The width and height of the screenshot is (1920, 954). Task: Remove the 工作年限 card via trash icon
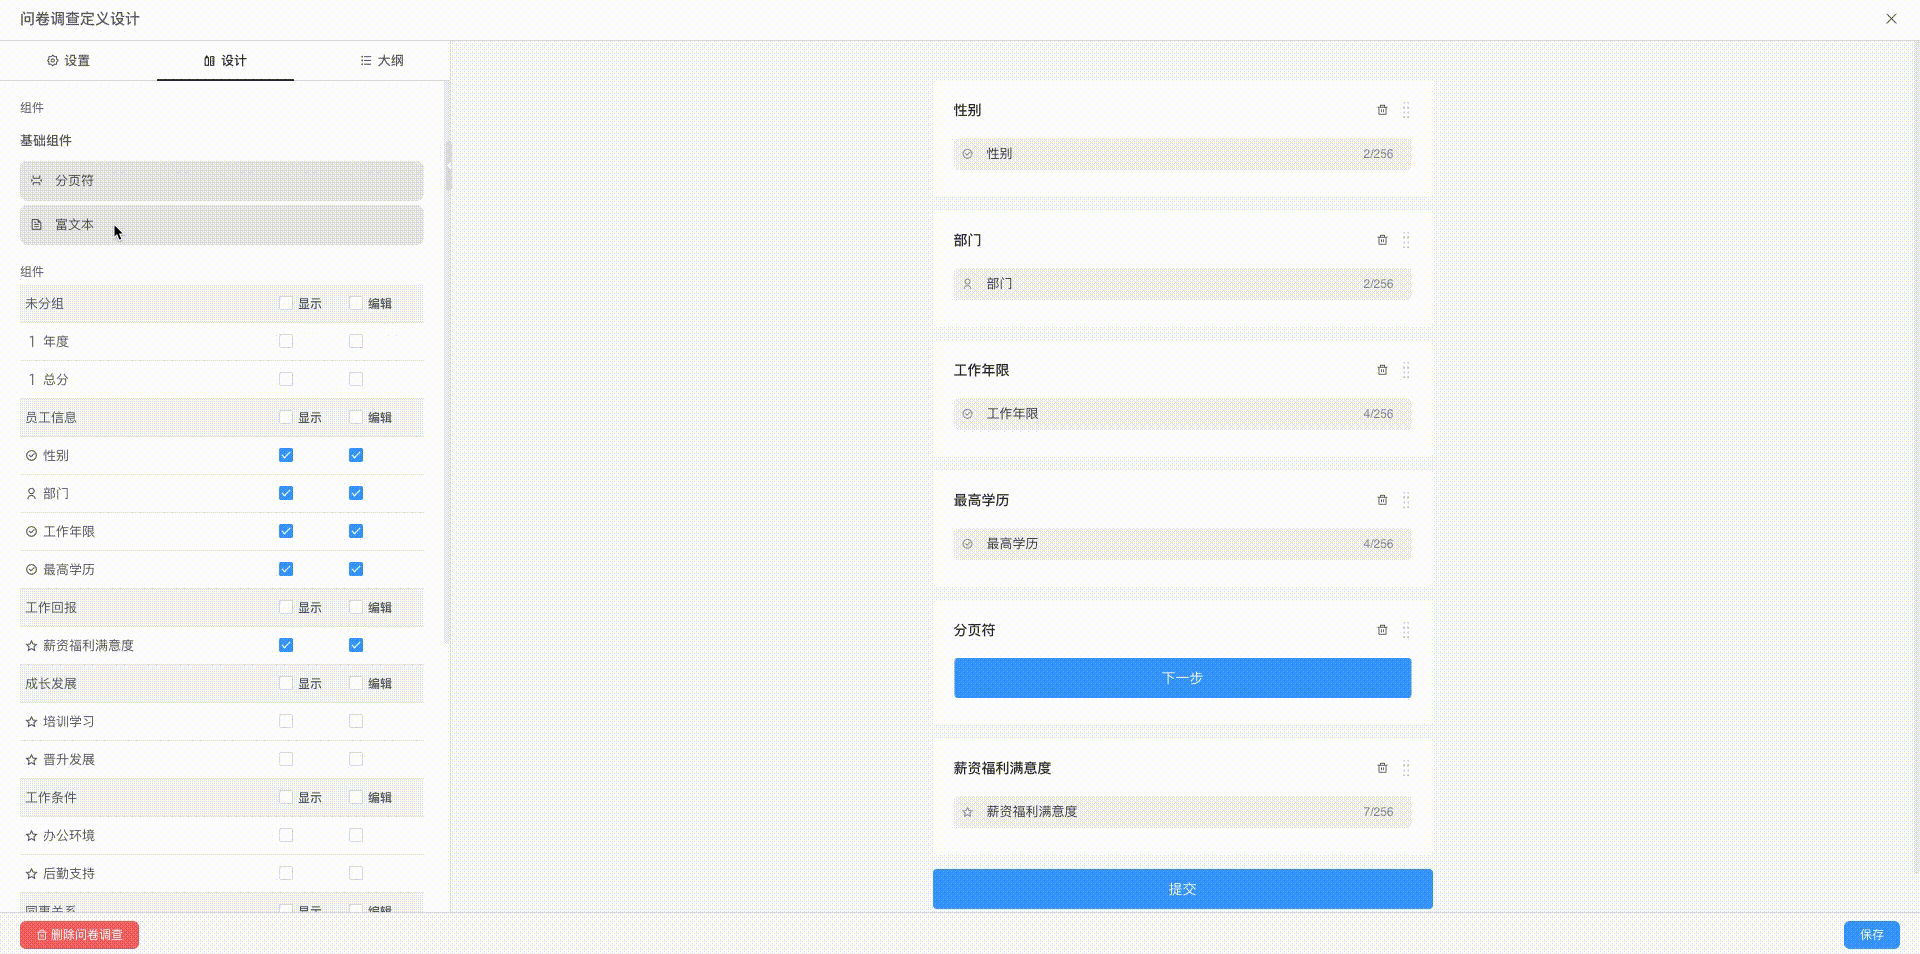tap(1382, 370)
